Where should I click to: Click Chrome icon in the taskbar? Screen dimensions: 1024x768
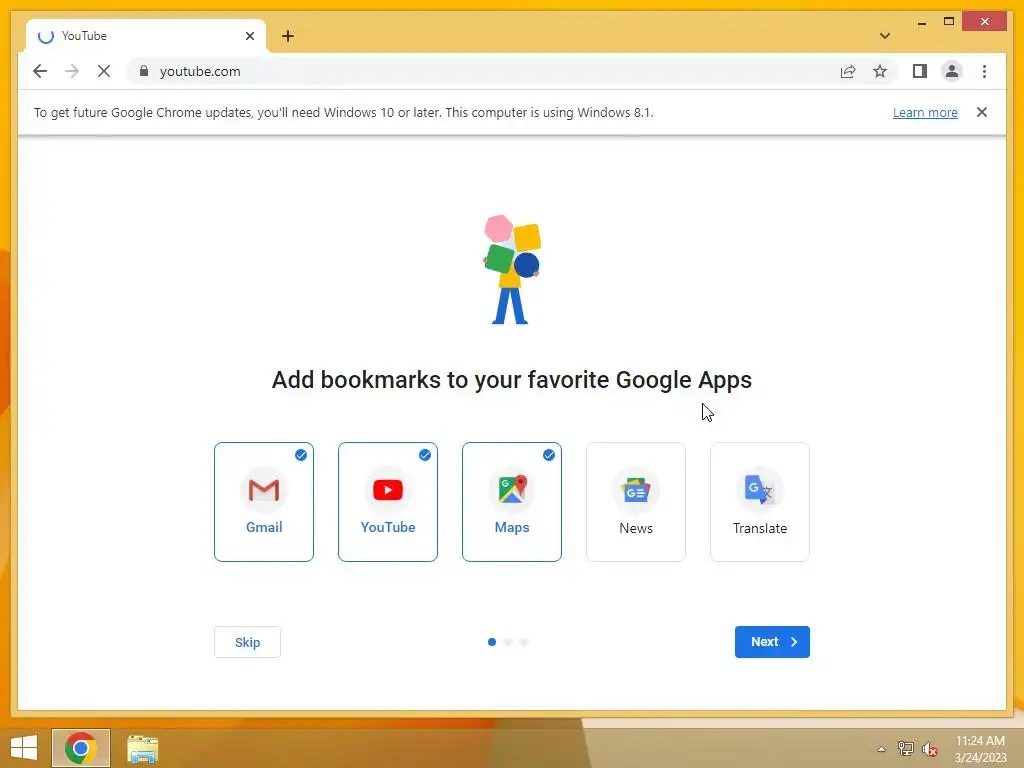81,748
